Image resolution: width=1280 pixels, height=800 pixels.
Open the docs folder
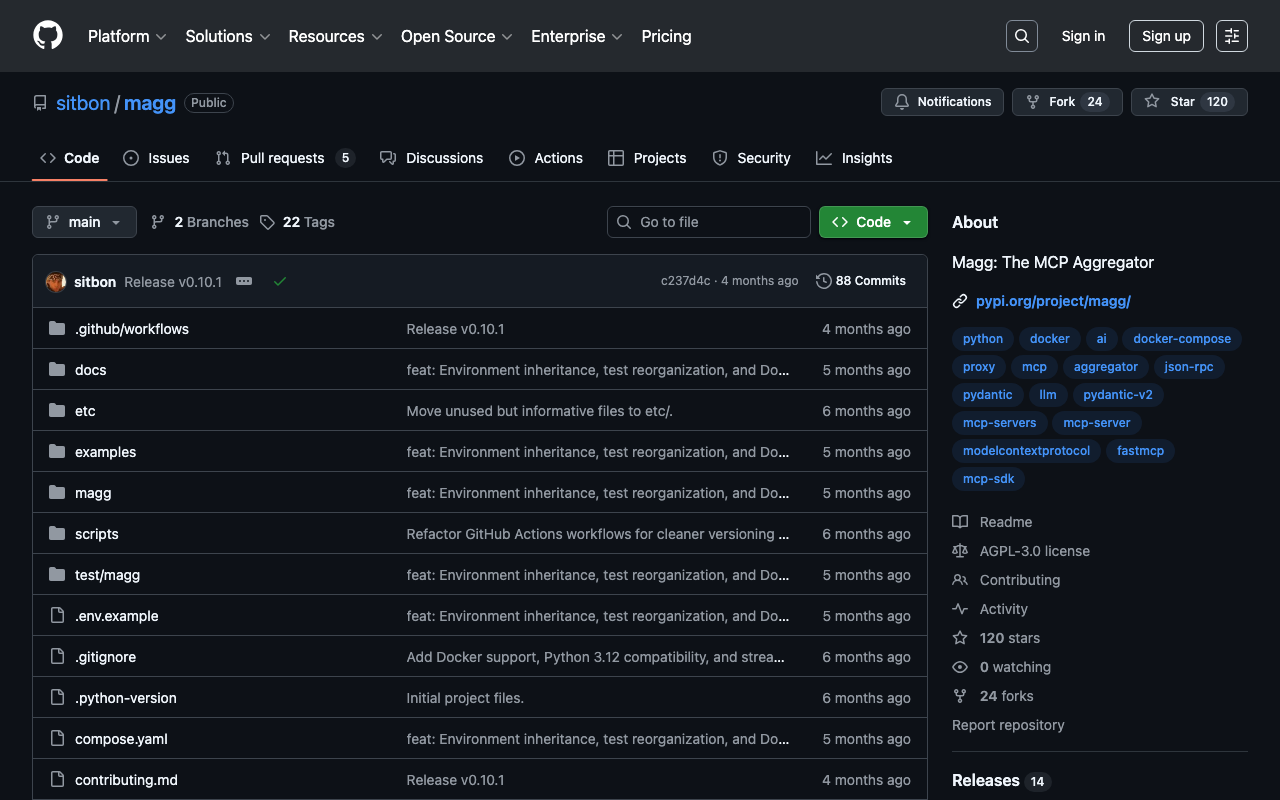coord(90,370)
